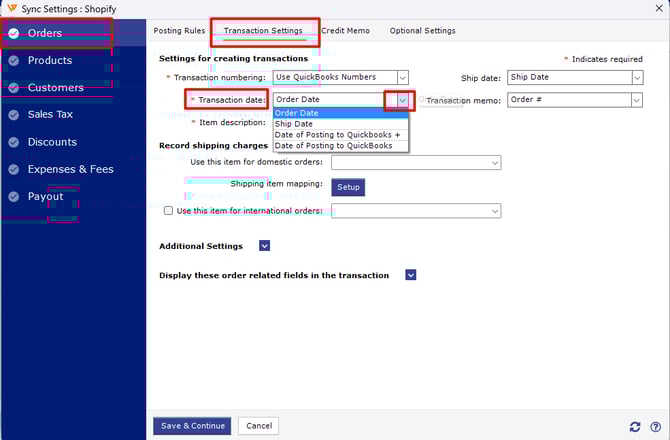Expand the Additional Settings section
This screenshot has width=670, height=440.
pos(264,246)
